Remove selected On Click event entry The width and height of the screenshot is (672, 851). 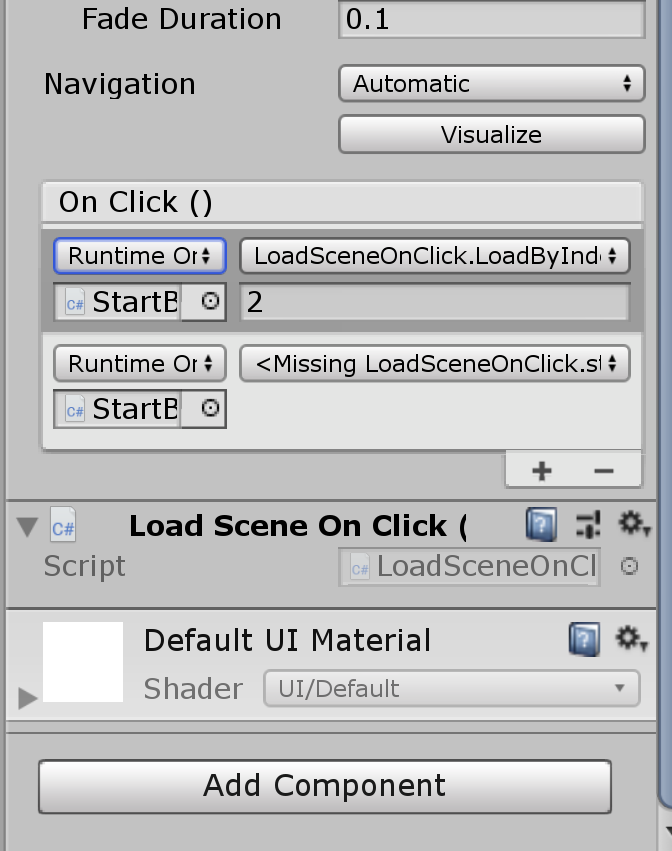pos(603,470)
